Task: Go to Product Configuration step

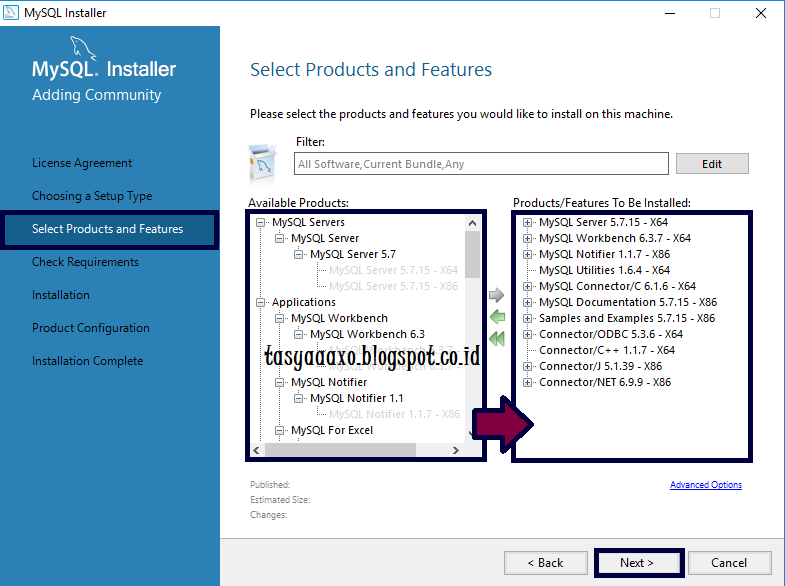Action: tap(91, 328)
